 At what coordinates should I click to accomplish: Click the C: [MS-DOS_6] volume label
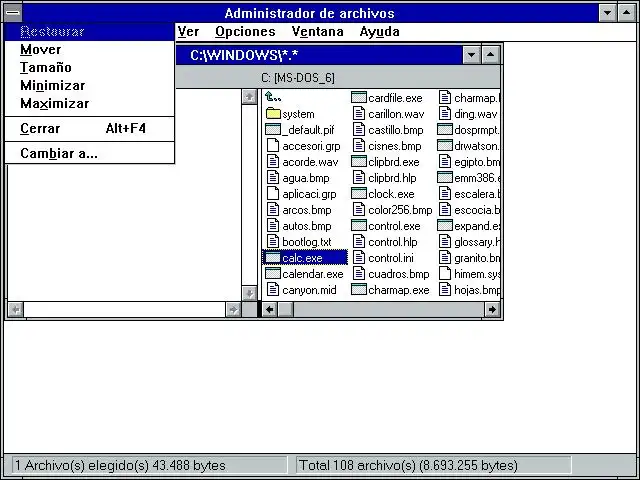(x=298, y=78)
